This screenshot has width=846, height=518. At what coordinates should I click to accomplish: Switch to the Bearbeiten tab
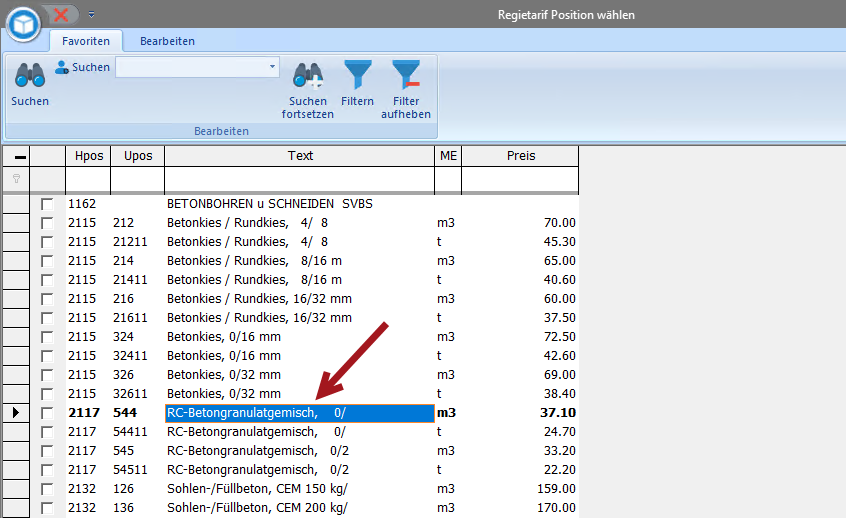pos(167,41)
